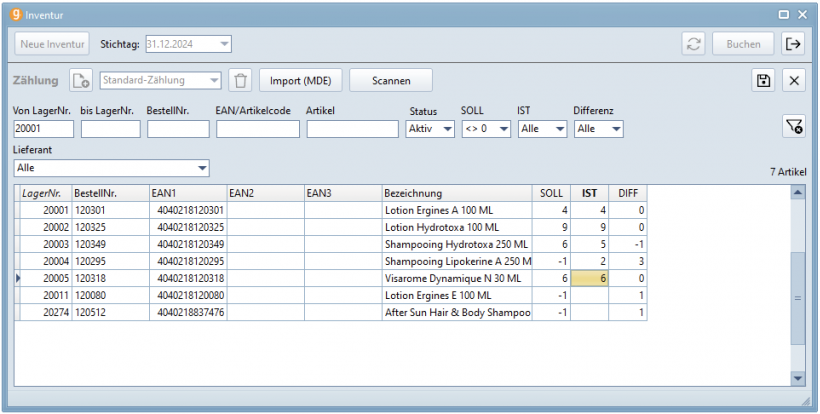Click the Von LagerNr. input field
Image resolution: width=820 pixels, height=414 pixels.
tap(43, 129)
